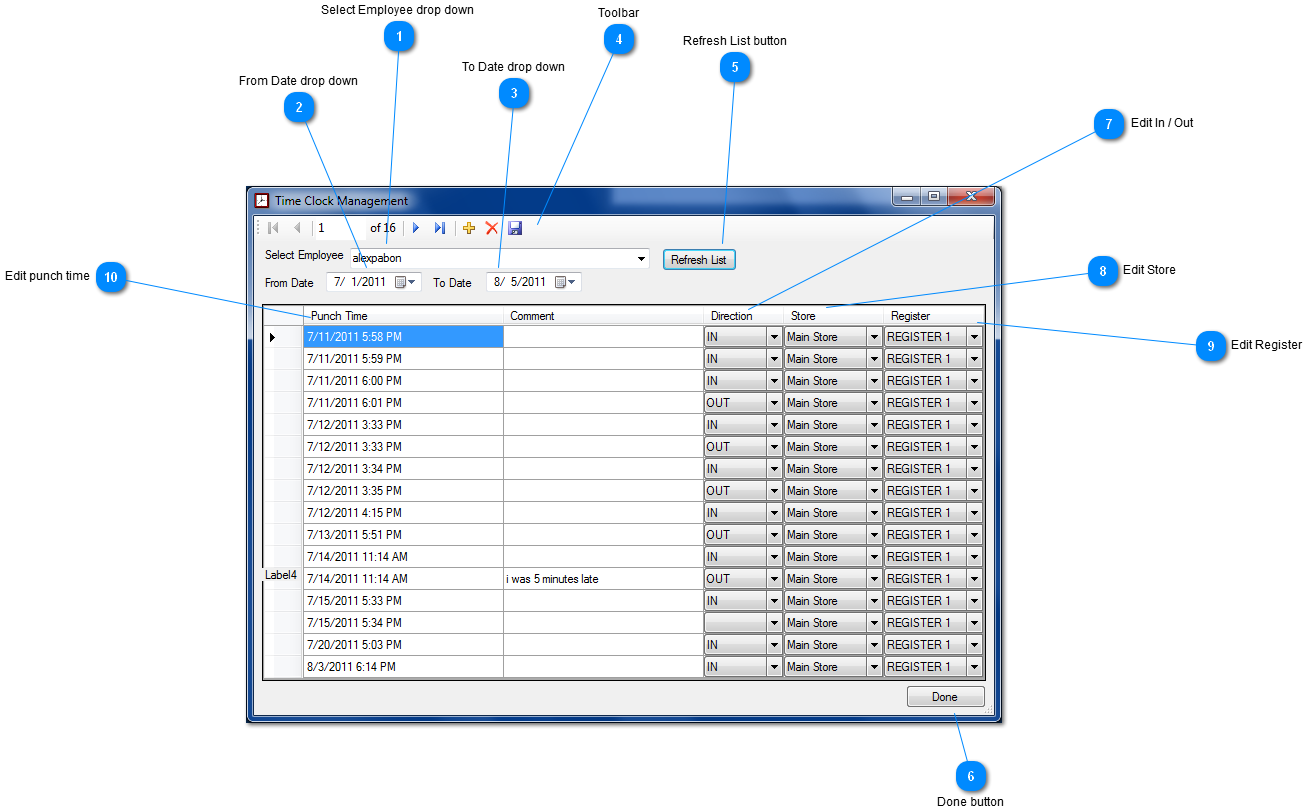Close the Time Clock Management window
Screen dimensions: 1306x812
pos(970,196)
